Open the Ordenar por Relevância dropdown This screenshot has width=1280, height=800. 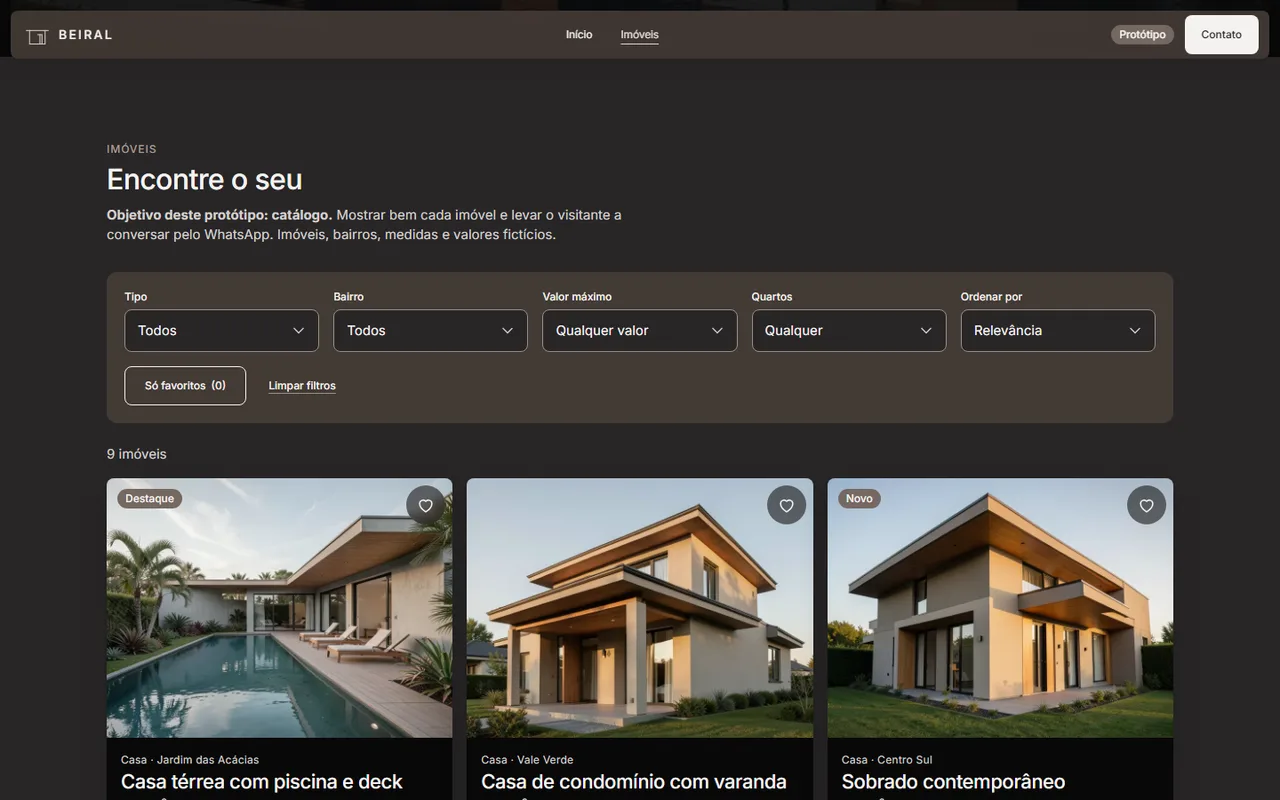1057,330
